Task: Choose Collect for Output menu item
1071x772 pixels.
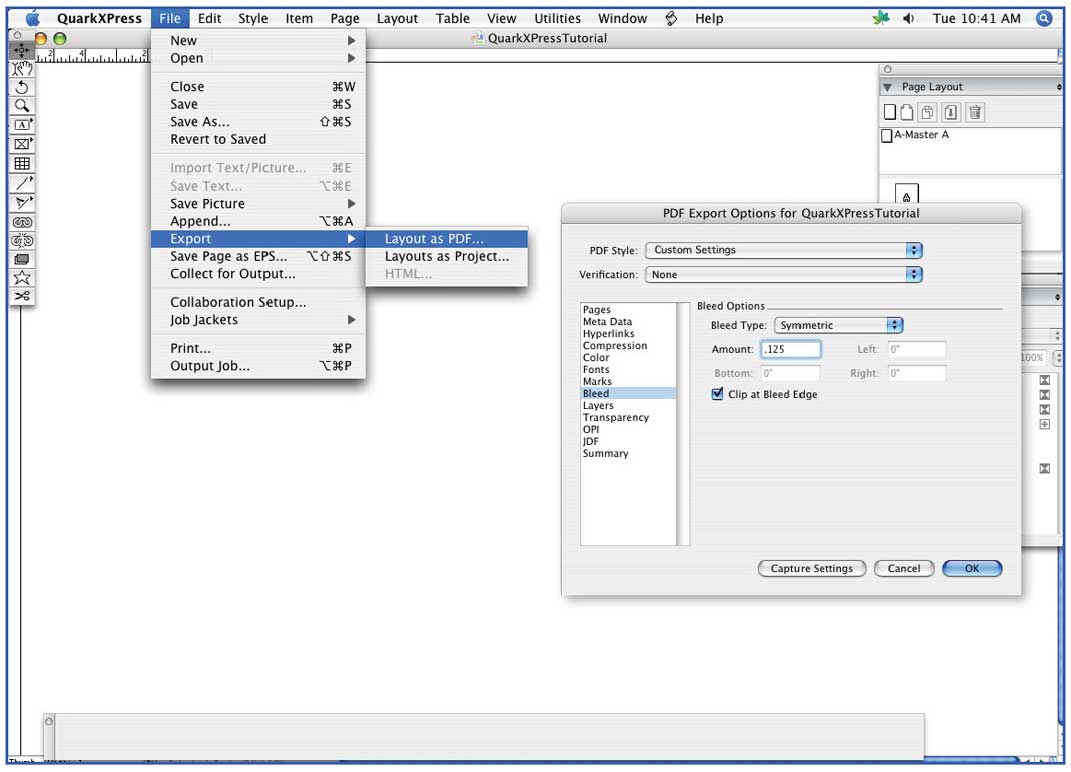Action: (x=258, y=273)
